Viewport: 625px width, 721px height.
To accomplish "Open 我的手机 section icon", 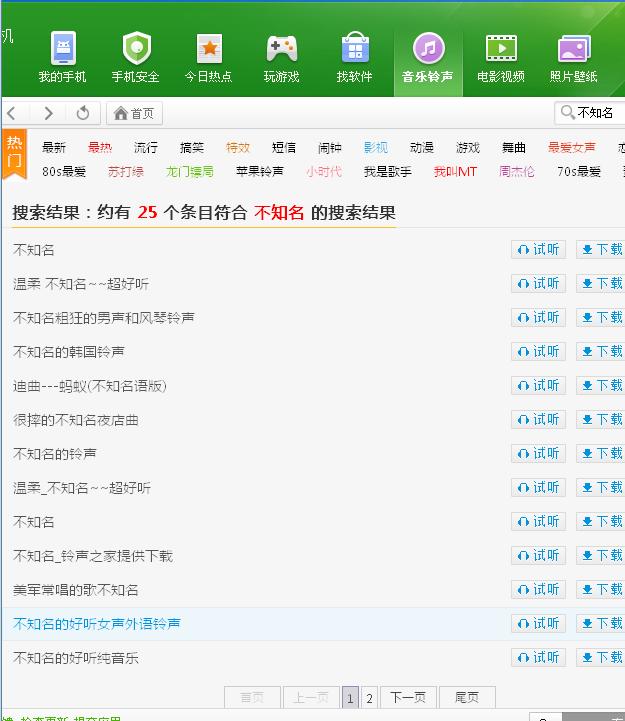I will click(x=63, y=48).
